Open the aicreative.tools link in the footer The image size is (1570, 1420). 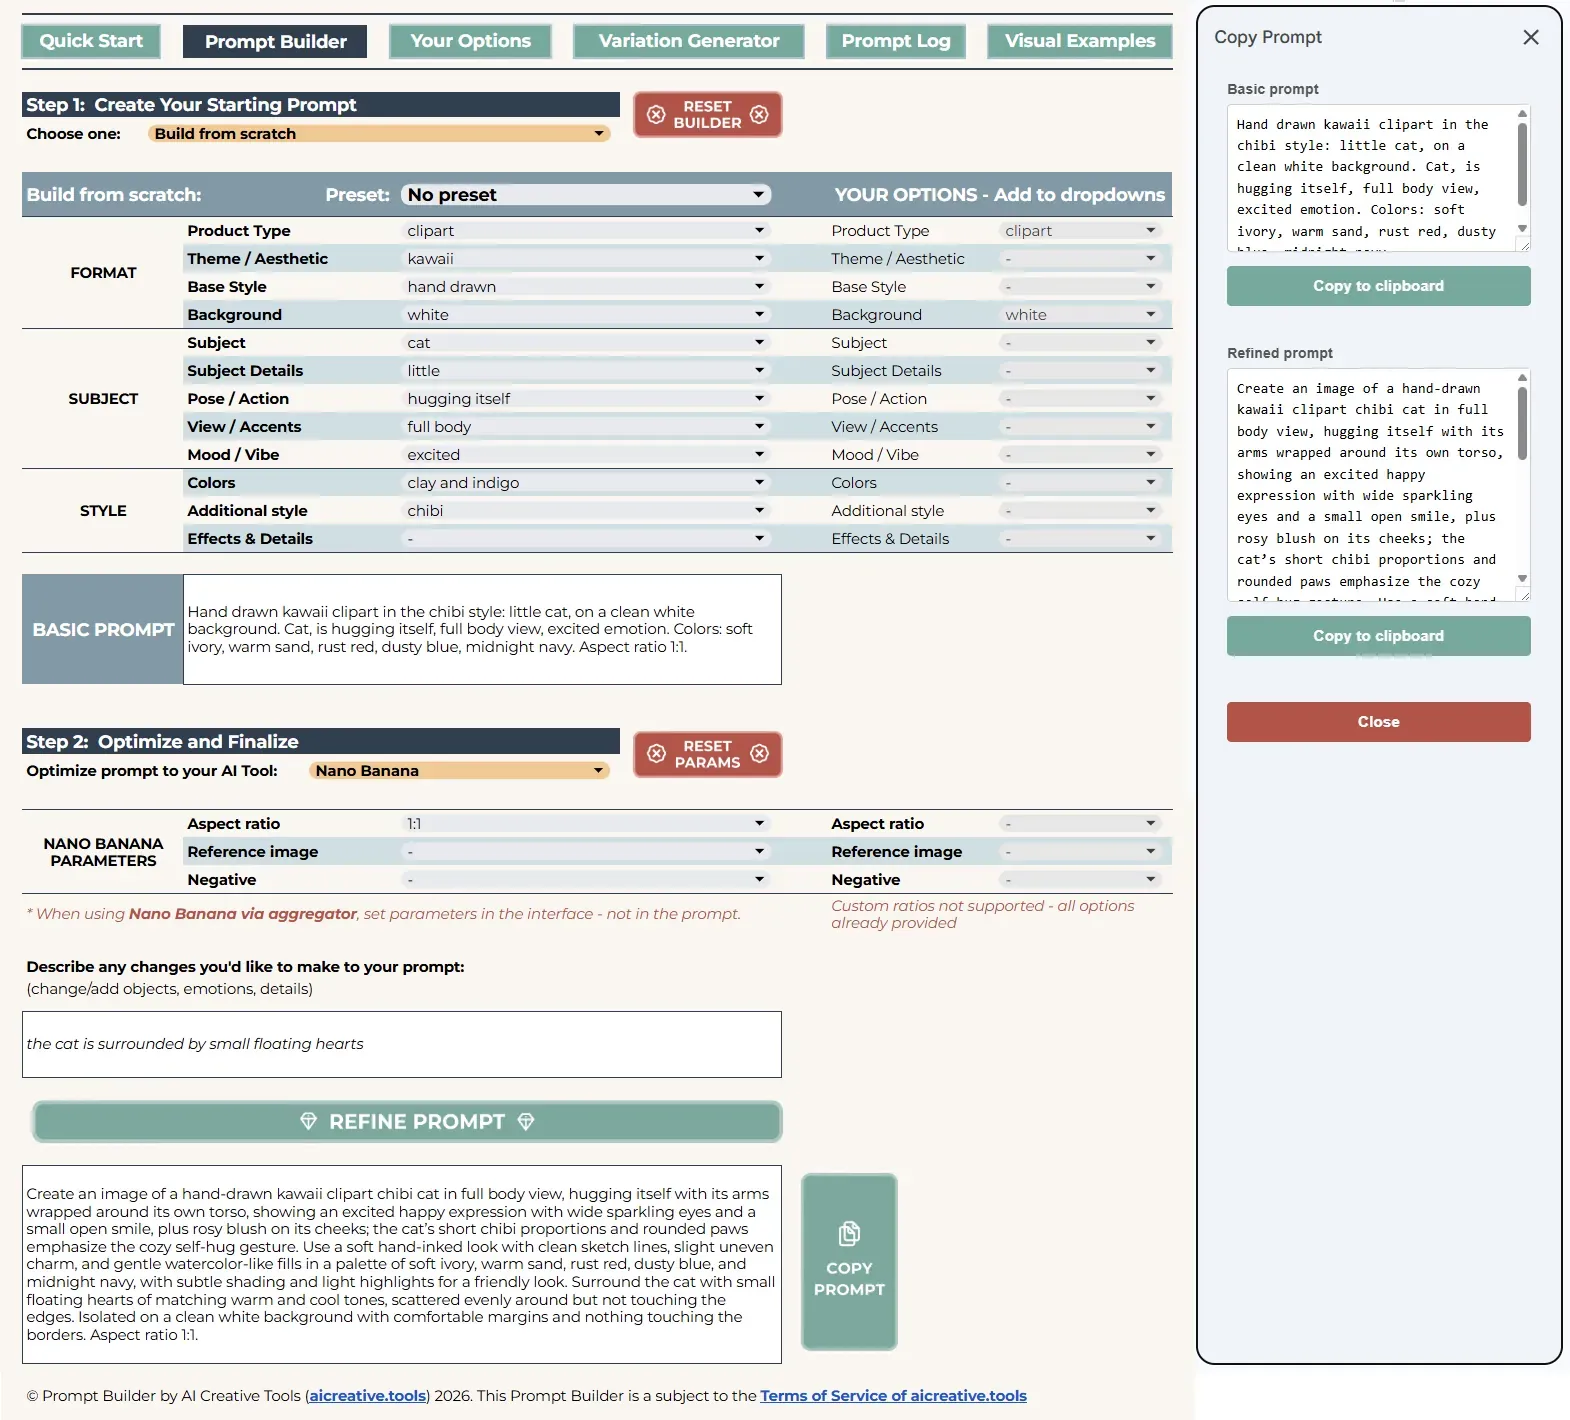pyautogui.click(x=368, y=1396)
